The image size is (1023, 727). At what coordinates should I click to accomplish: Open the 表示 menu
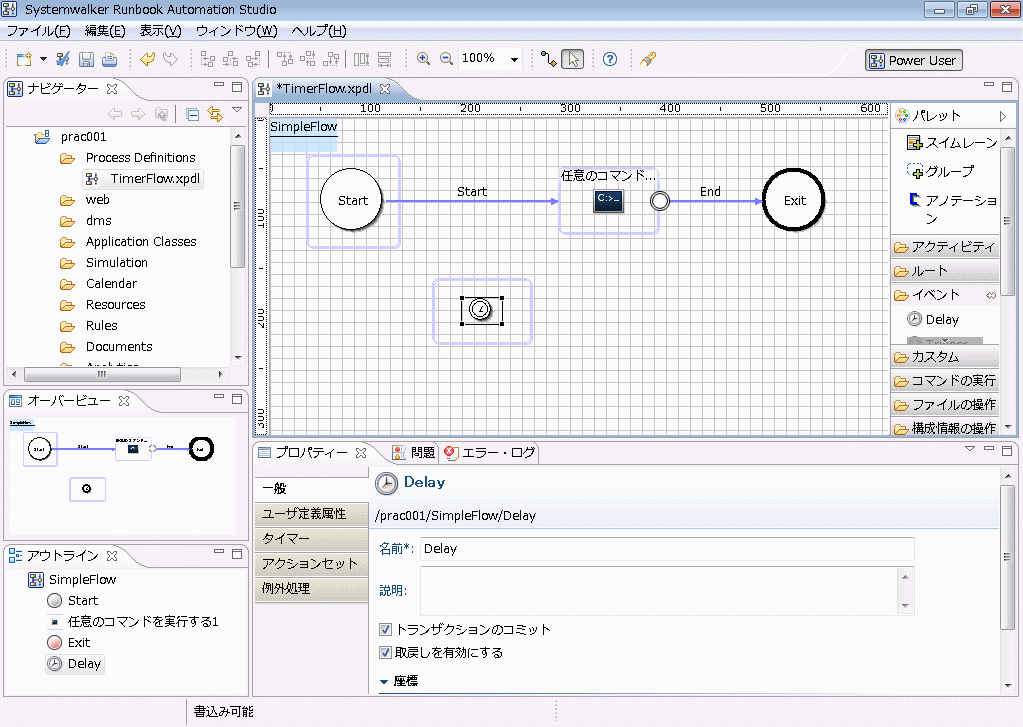point(160,31)
